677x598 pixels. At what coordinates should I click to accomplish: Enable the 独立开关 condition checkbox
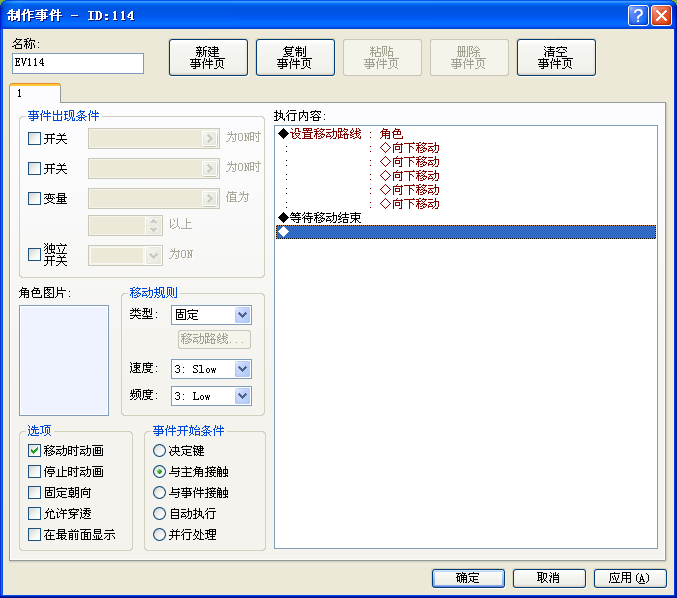tap(34, 254)
